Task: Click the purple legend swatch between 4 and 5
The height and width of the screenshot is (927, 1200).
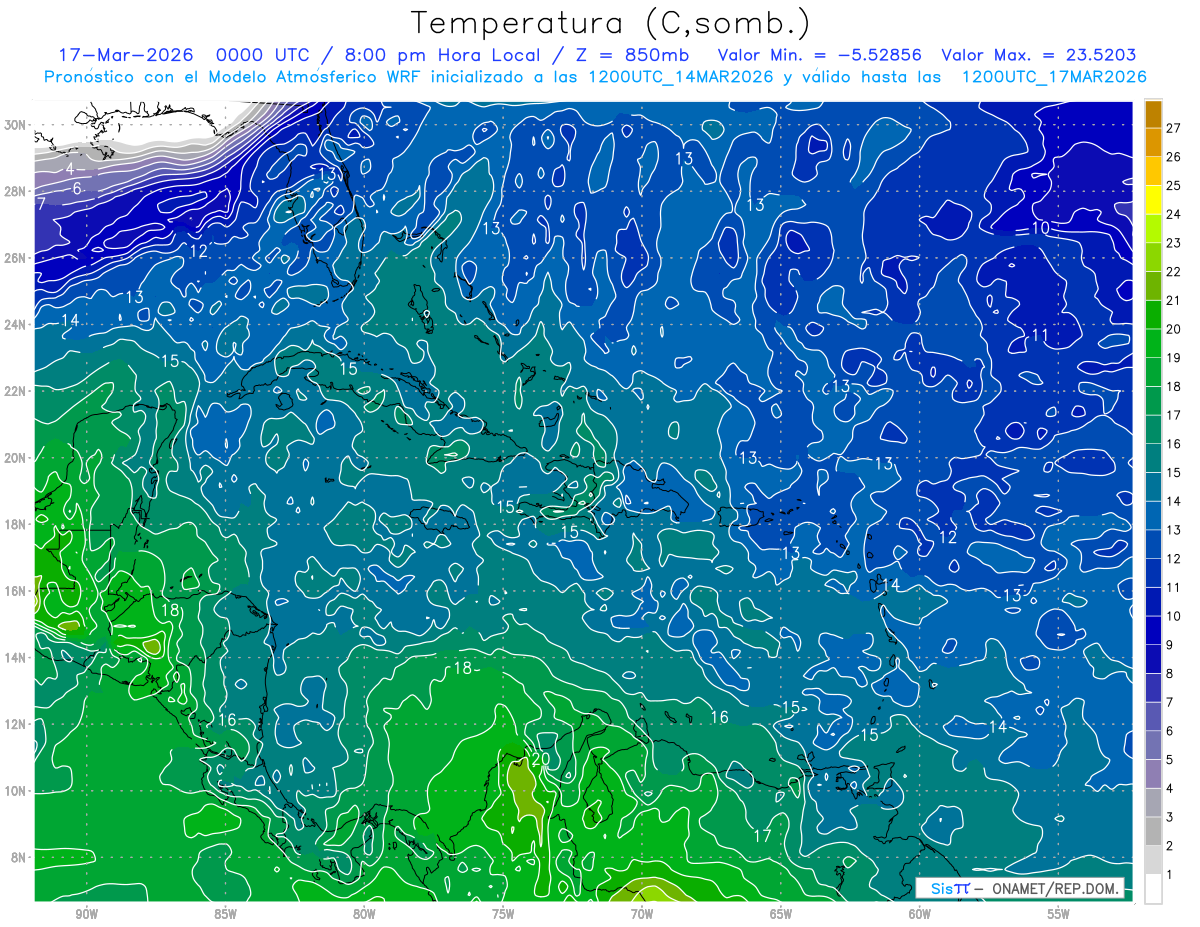Action: click(x=1153, y=774)
